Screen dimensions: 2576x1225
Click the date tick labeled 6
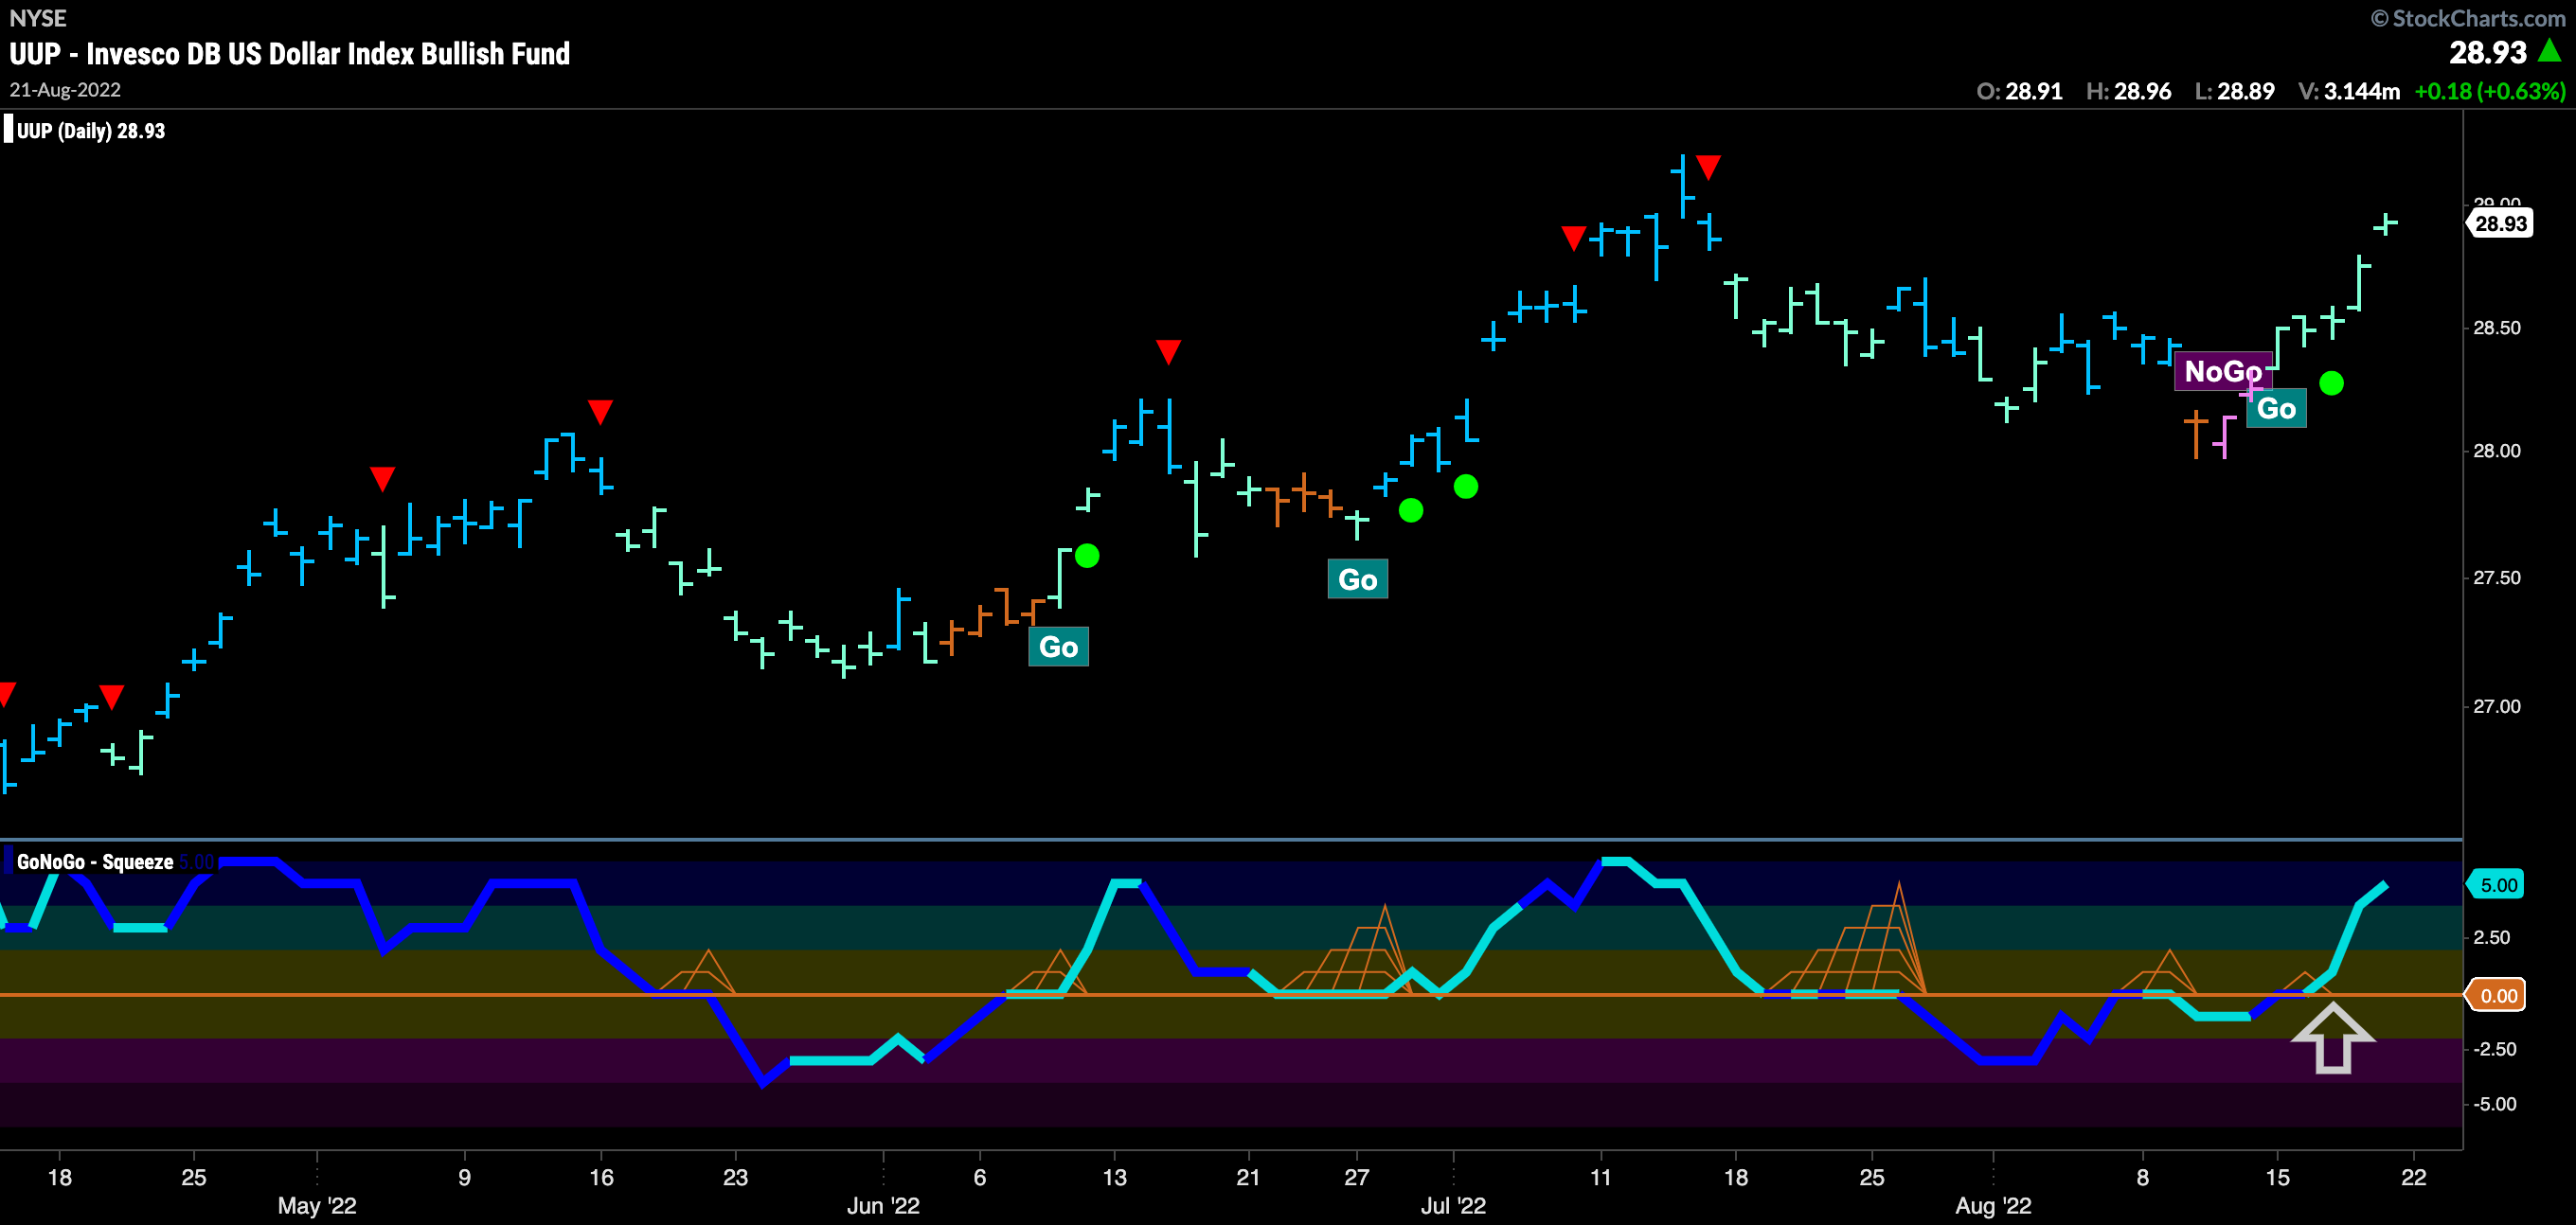pyautogui.click(x=979, y=1177)
